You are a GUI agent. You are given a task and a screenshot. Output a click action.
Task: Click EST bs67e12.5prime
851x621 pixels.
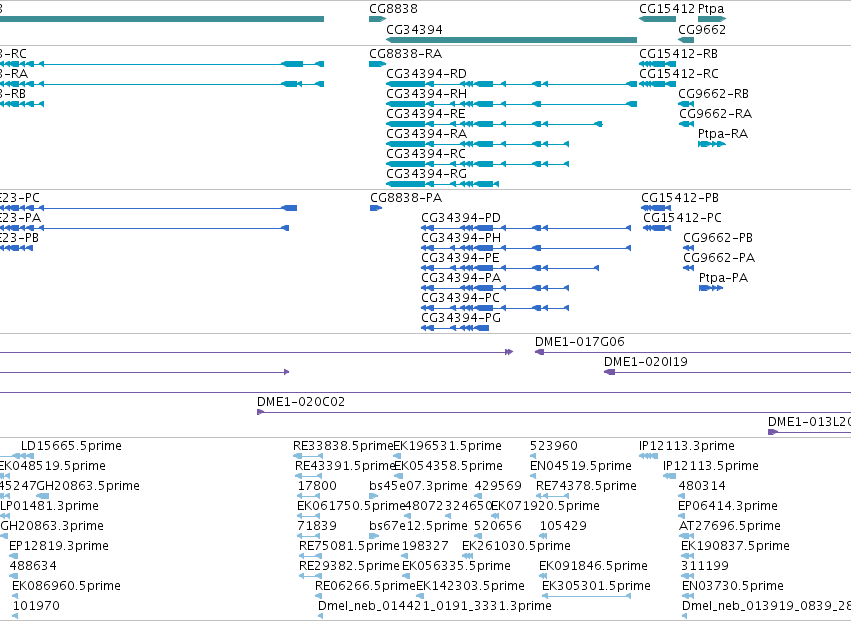click(x=418, y=527)
